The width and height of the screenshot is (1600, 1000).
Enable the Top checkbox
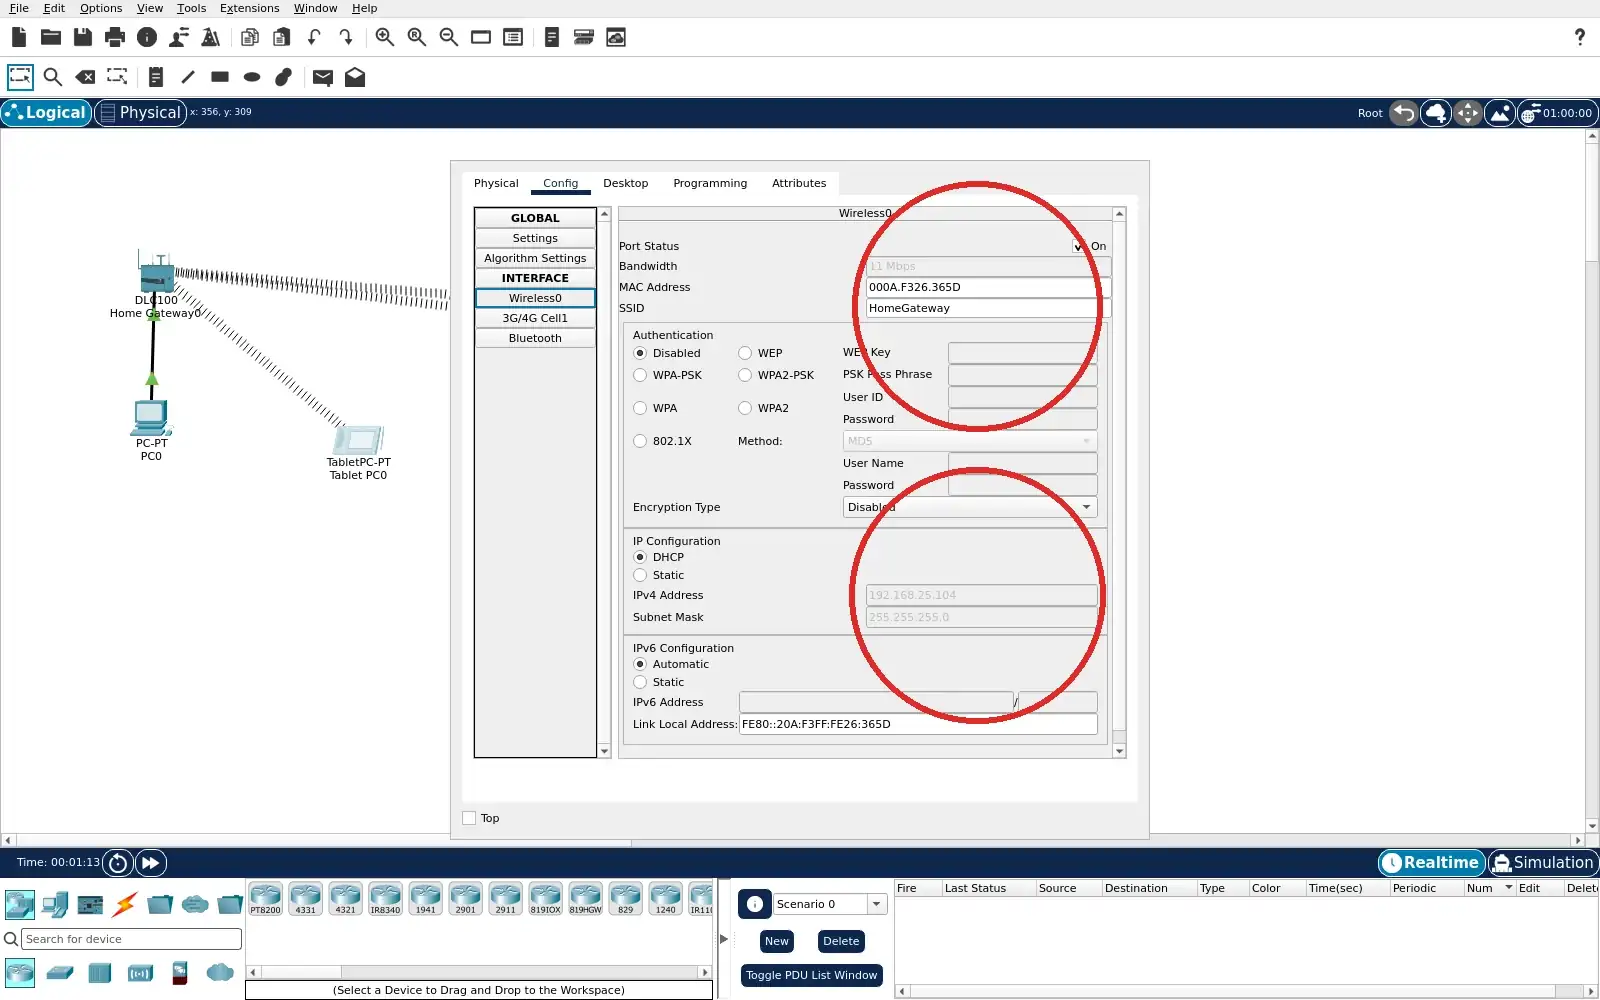click(469, 818)
